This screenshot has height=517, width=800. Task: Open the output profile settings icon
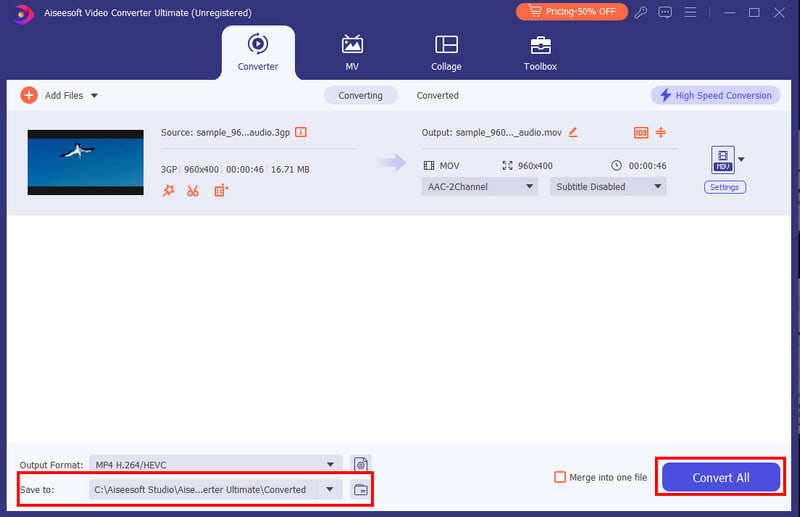[x=361, y=464]
